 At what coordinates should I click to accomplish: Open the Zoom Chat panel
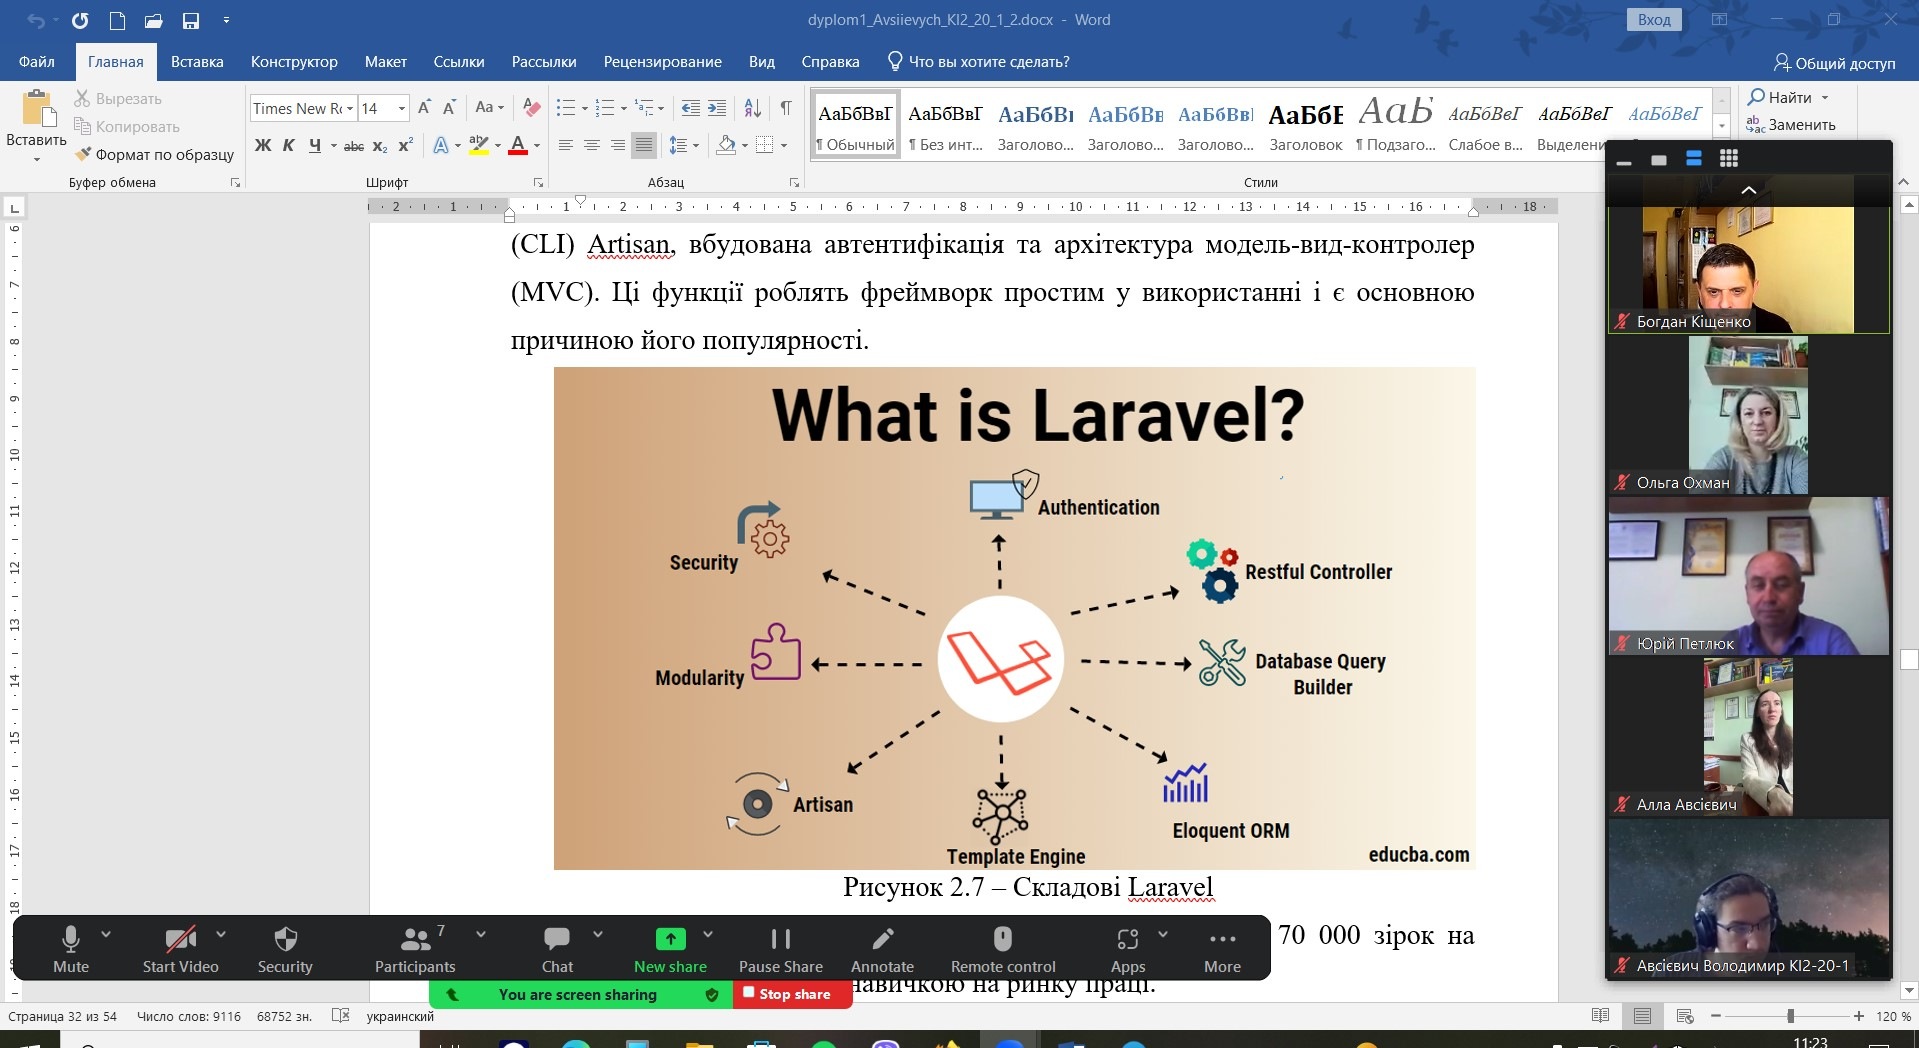tap(557, 940)
